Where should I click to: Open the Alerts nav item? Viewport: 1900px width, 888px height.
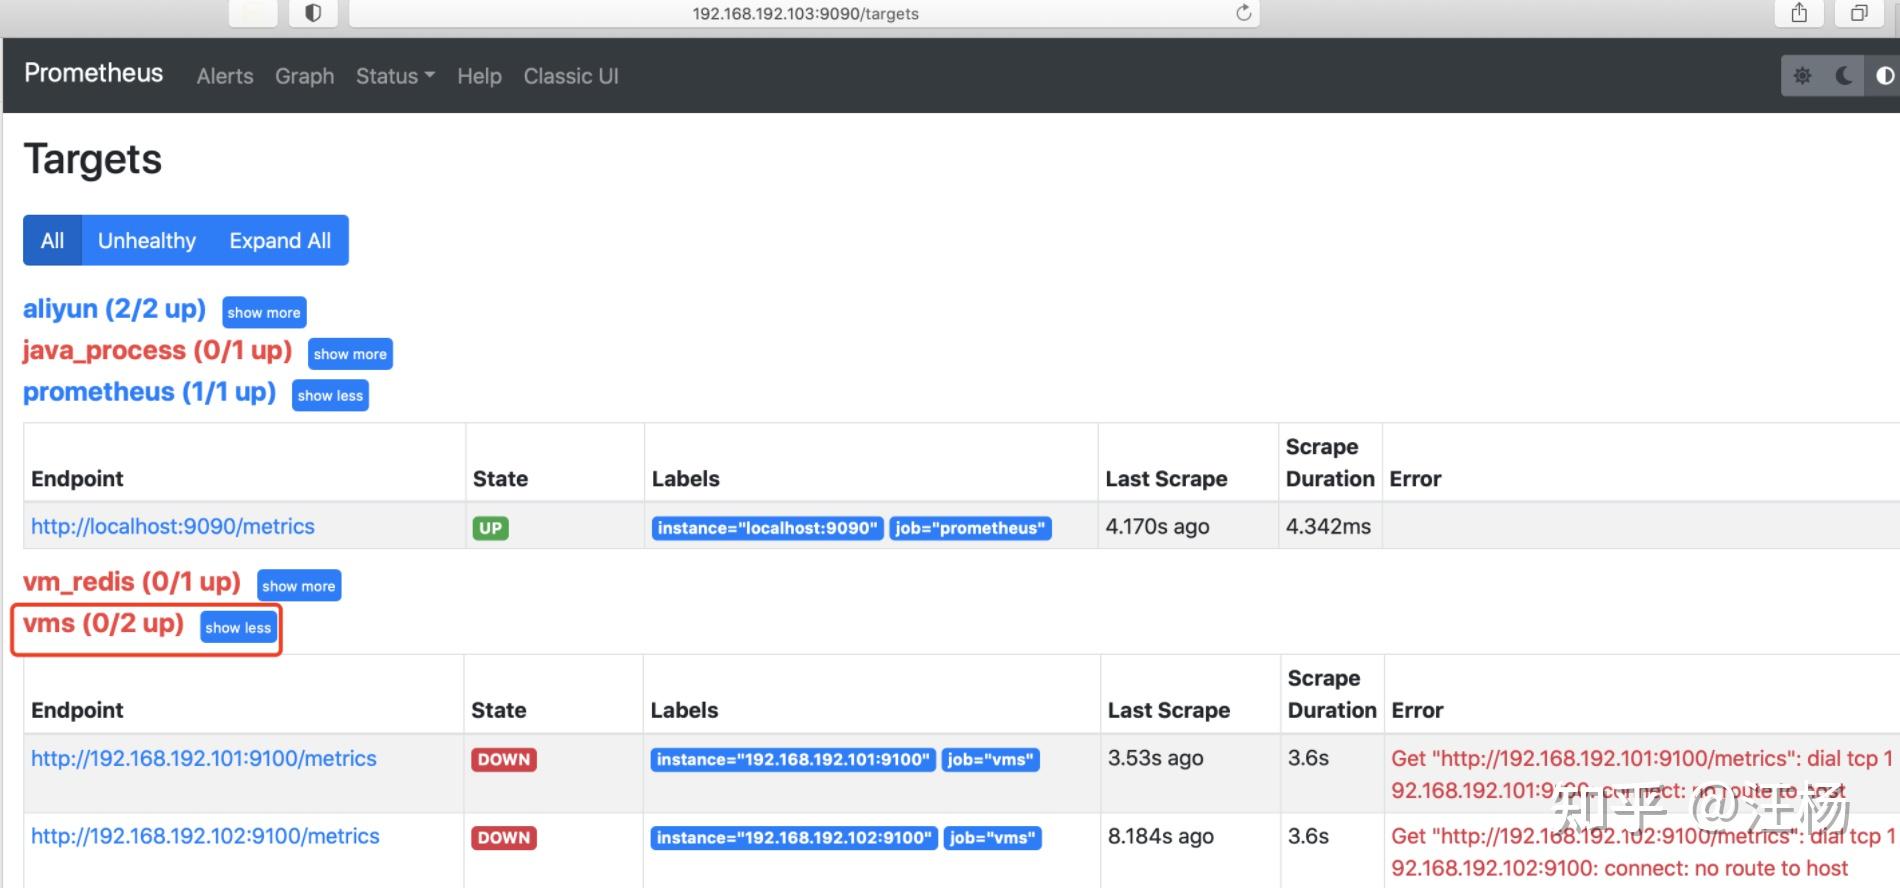click(x=225, y=76)
